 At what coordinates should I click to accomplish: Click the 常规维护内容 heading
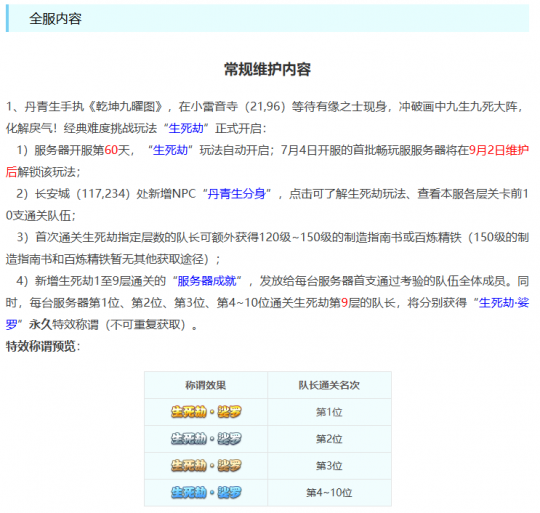pyautogui.click(x=267, y=69)
